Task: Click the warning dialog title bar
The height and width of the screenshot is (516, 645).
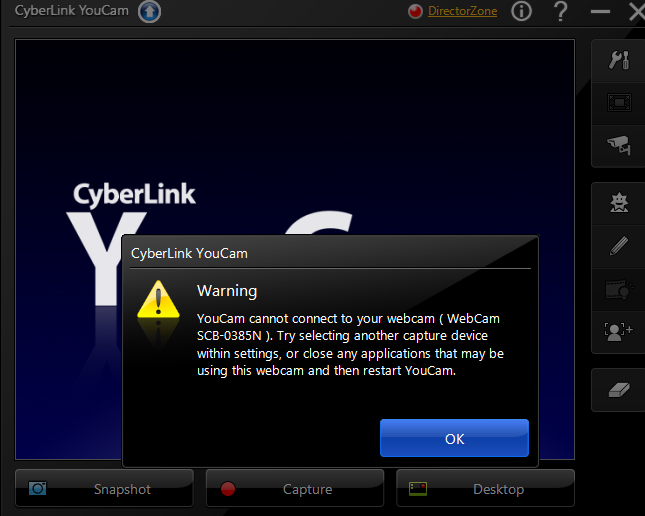Action: point(330,253)
